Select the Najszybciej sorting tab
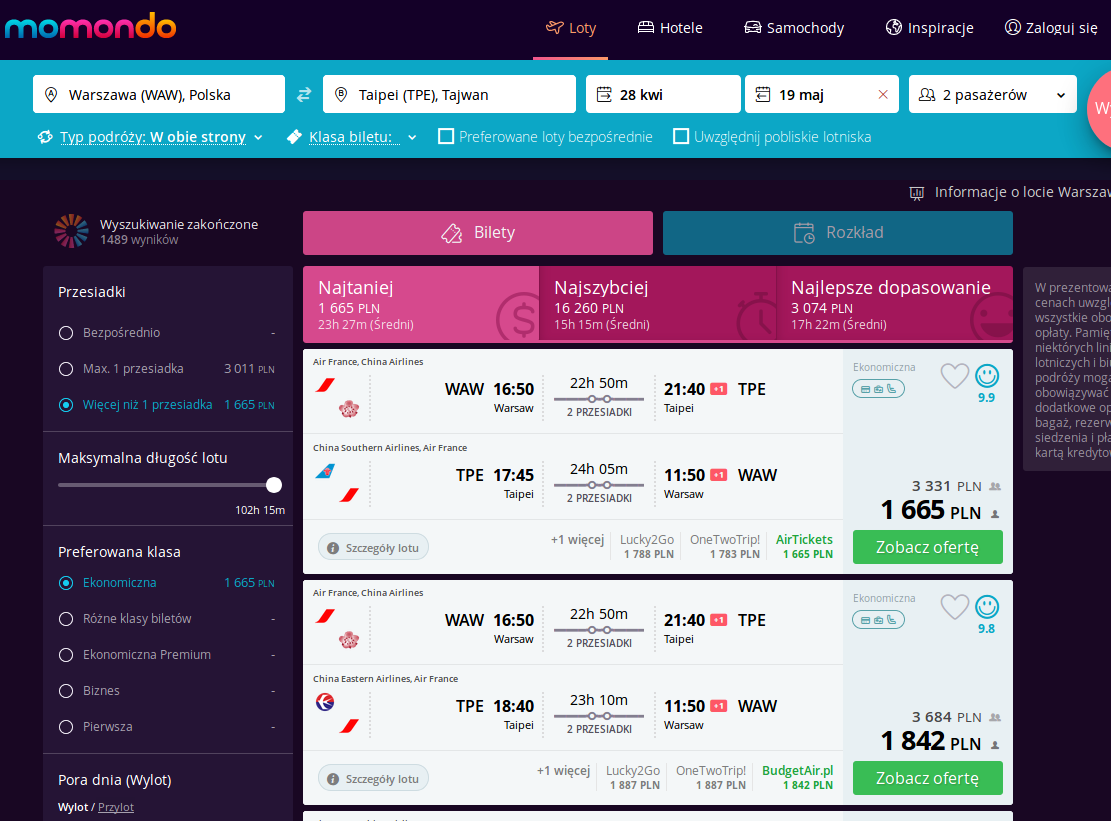 [658, 305]
